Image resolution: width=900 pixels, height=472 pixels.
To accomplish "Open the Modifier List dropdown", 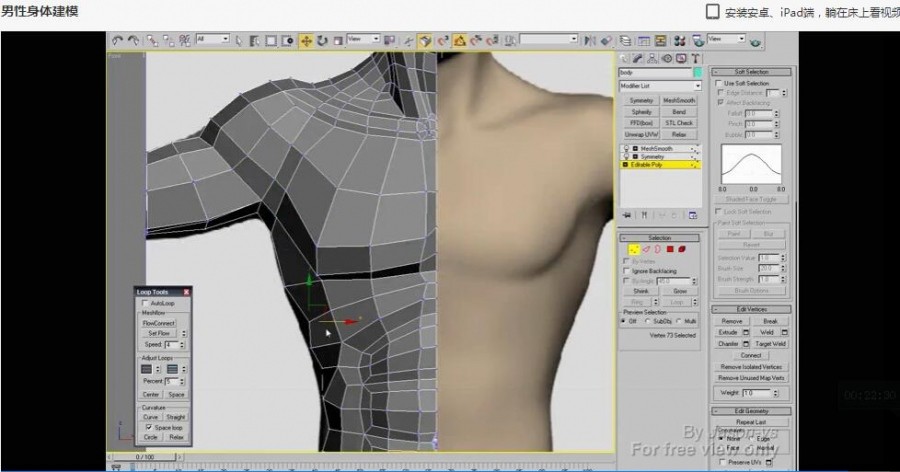I will point(660,86).
